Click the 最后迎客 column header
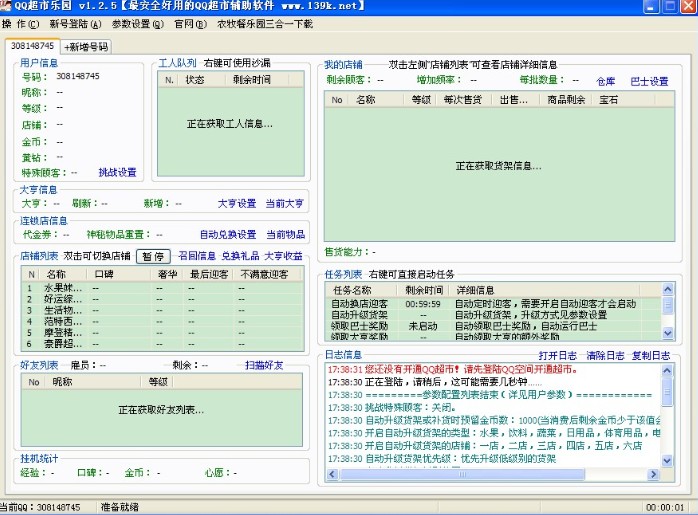The image size is (698, 515). (x=208, y=274)
